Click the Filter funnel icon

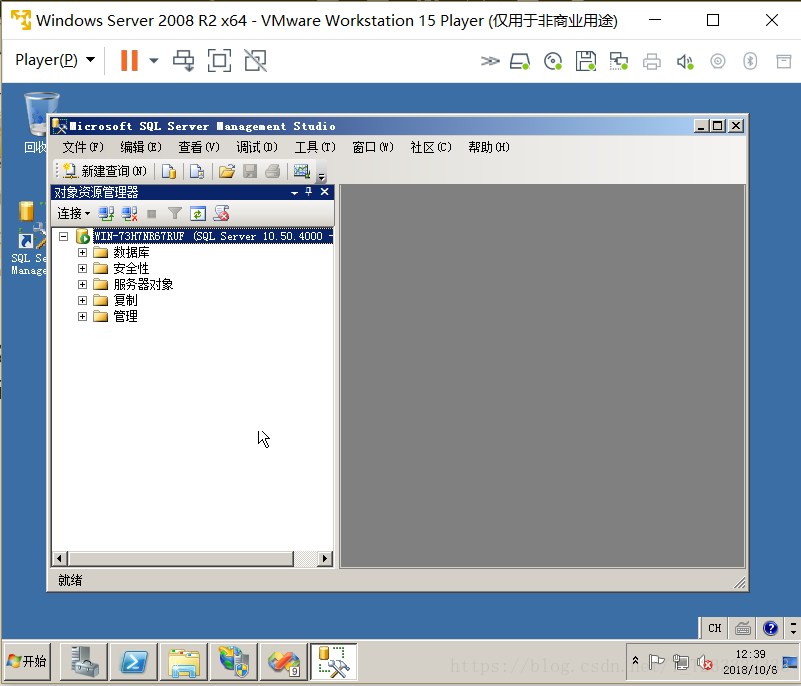[x=175, y=214]
